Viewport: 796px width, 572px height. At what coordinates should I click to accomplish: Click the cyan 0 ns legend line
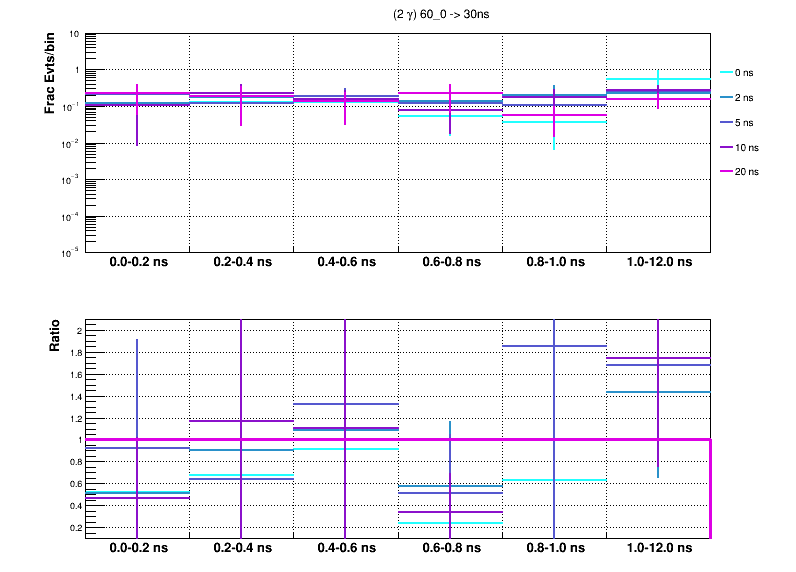[x=726, y=73]
